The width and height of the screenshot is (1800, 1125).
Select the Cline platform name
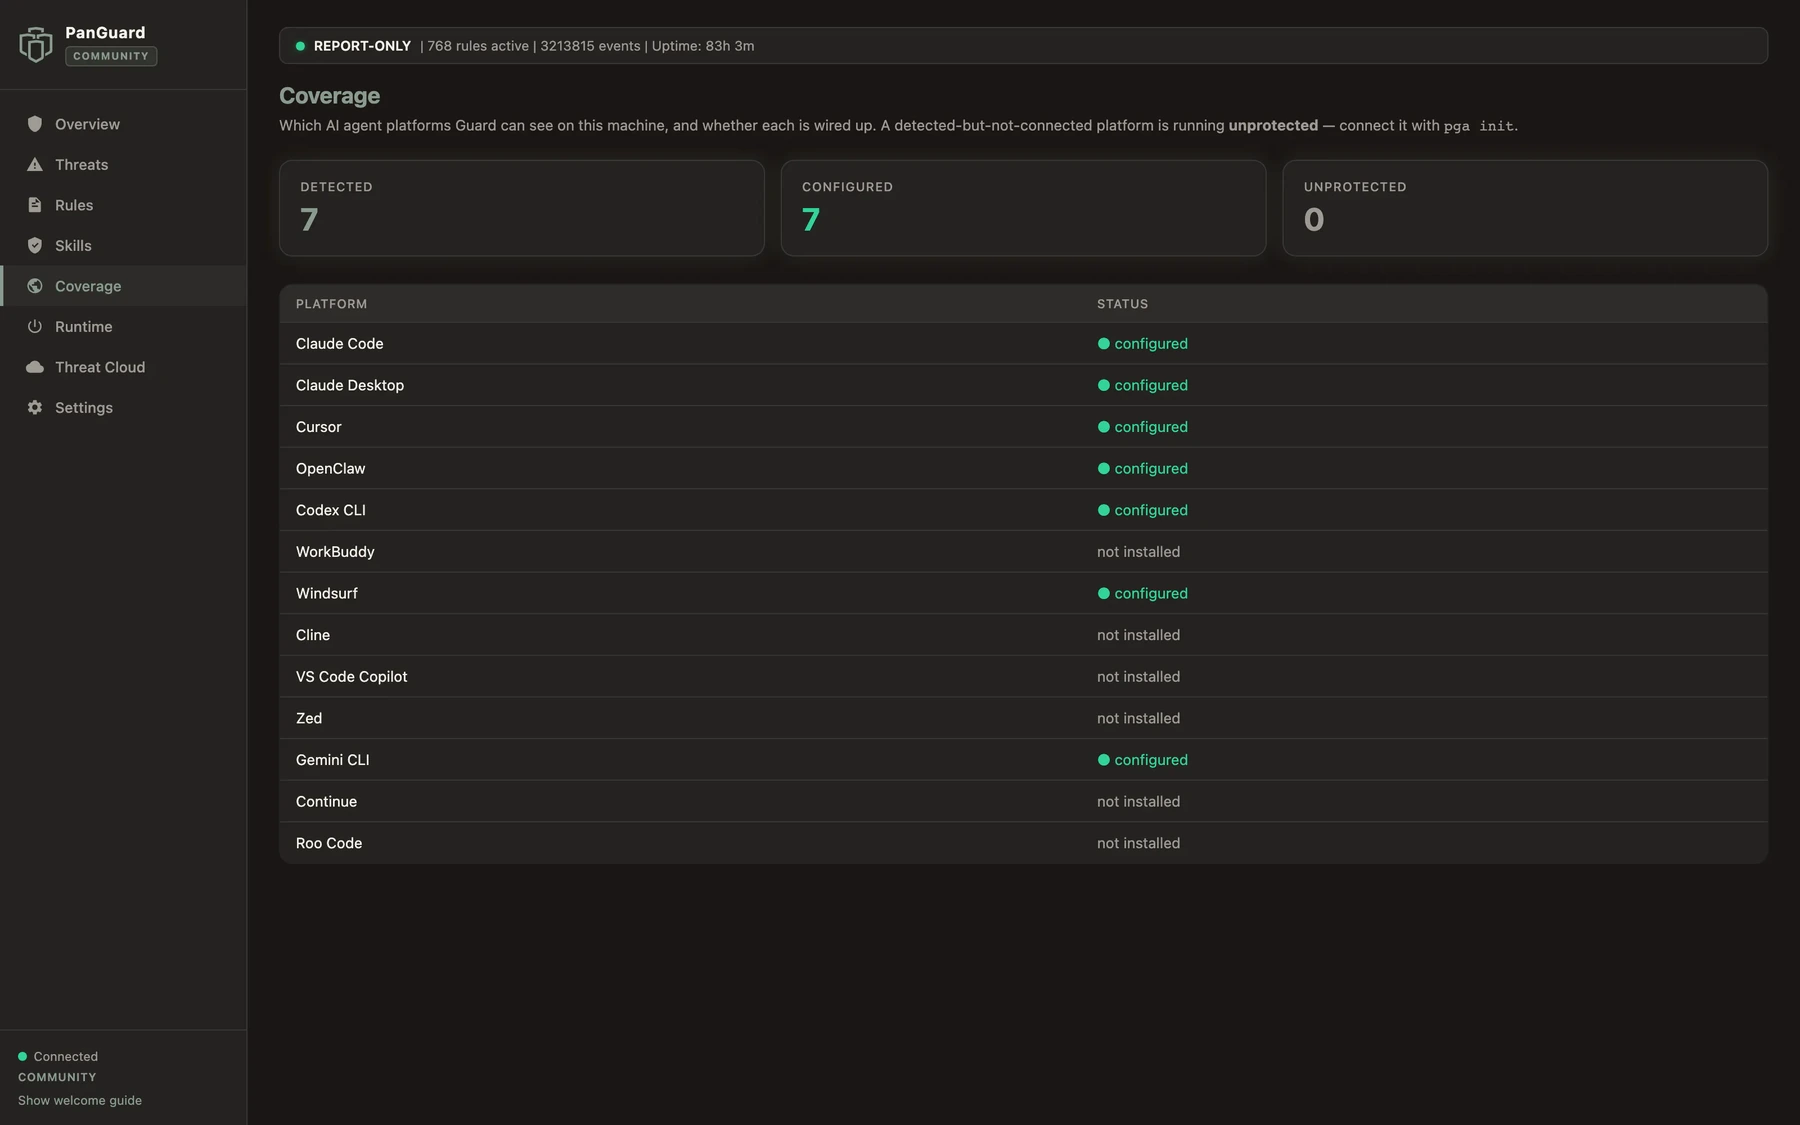[x=313, y=635]
